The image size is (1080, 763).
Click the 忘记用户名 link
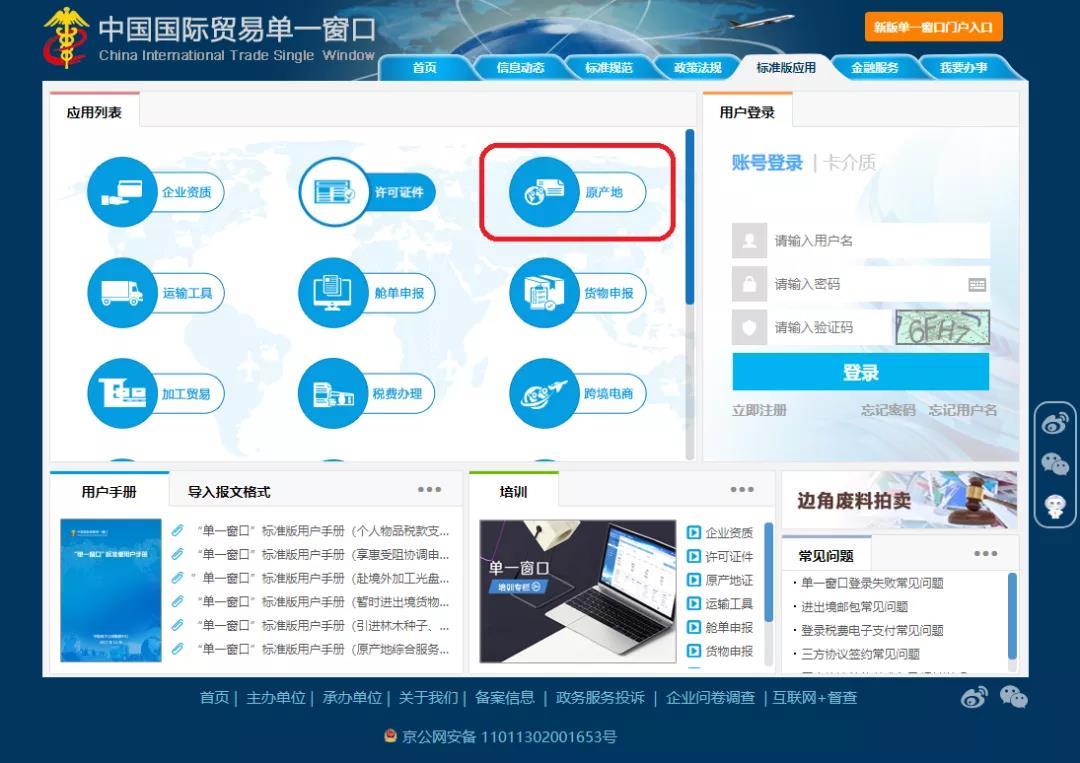coord(962,410)
